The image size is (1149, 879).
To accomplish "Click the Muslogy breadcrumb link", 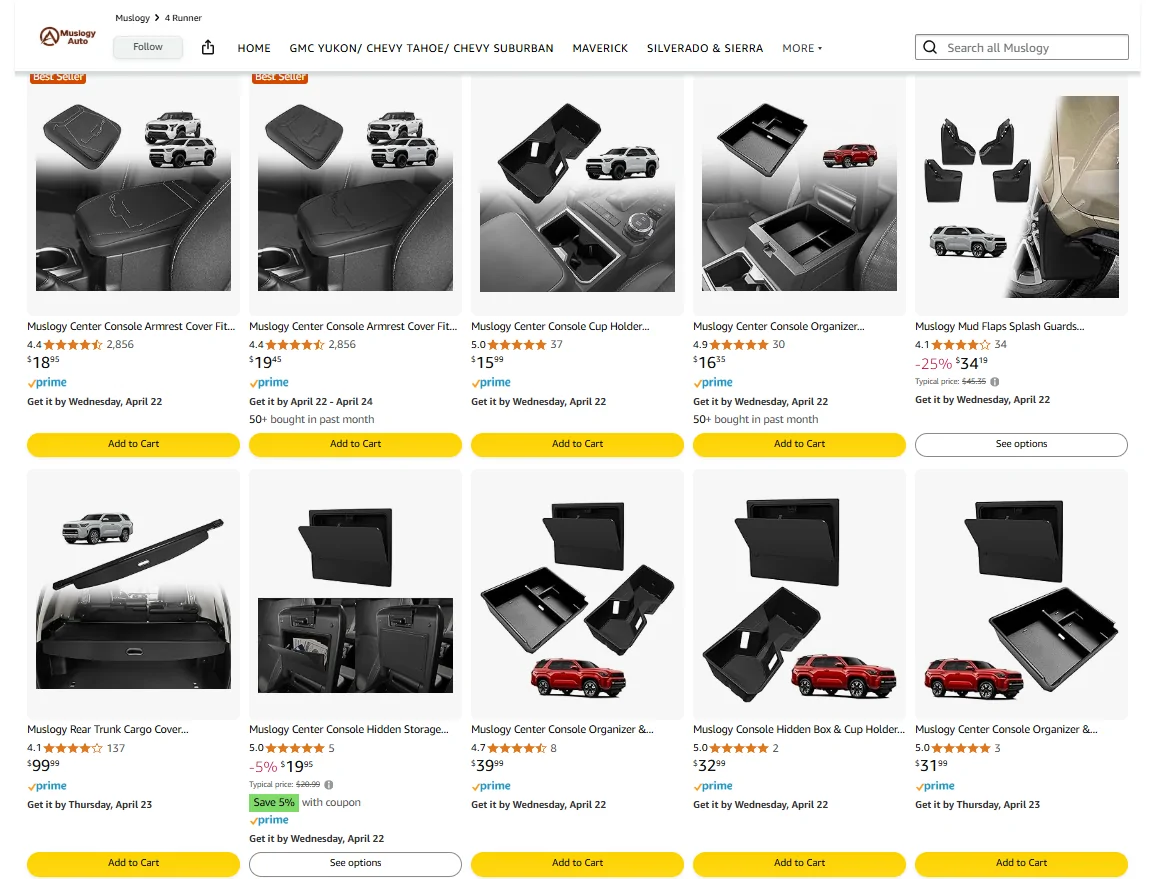I will pos(132,18).
